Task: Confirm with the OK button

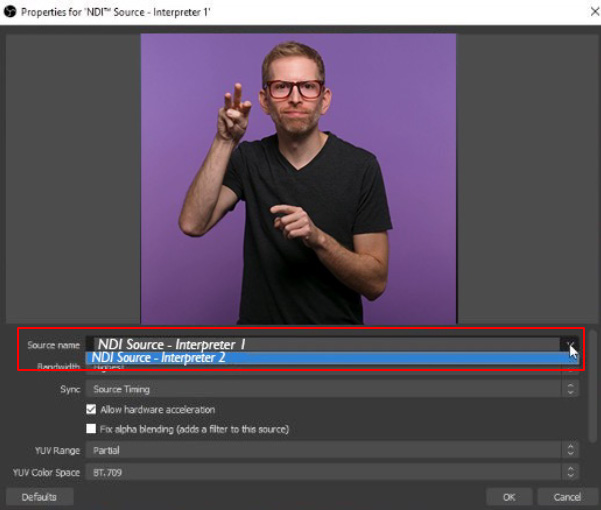Action: [x=509, y=497]
